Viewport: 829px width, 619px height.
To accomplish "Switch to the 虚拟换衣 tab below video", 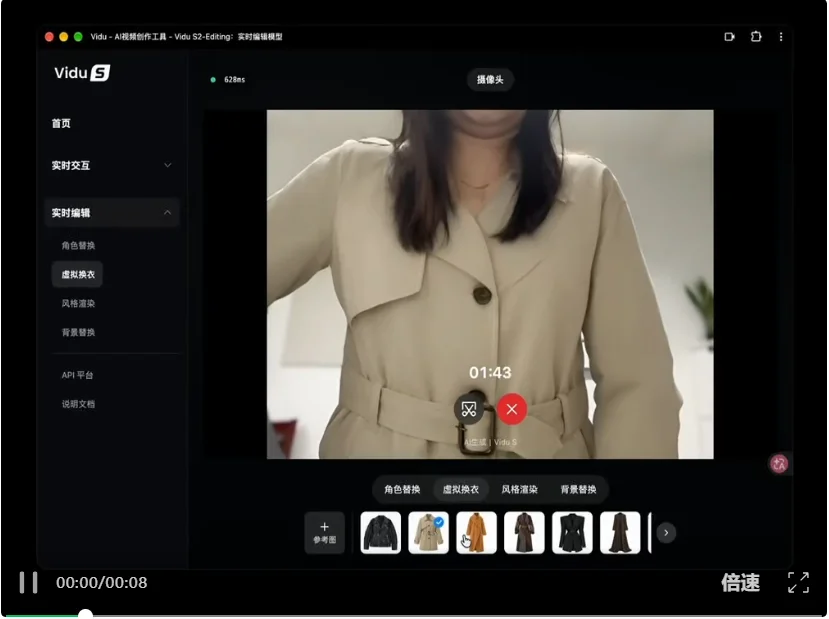I will [x=460, y=489].
